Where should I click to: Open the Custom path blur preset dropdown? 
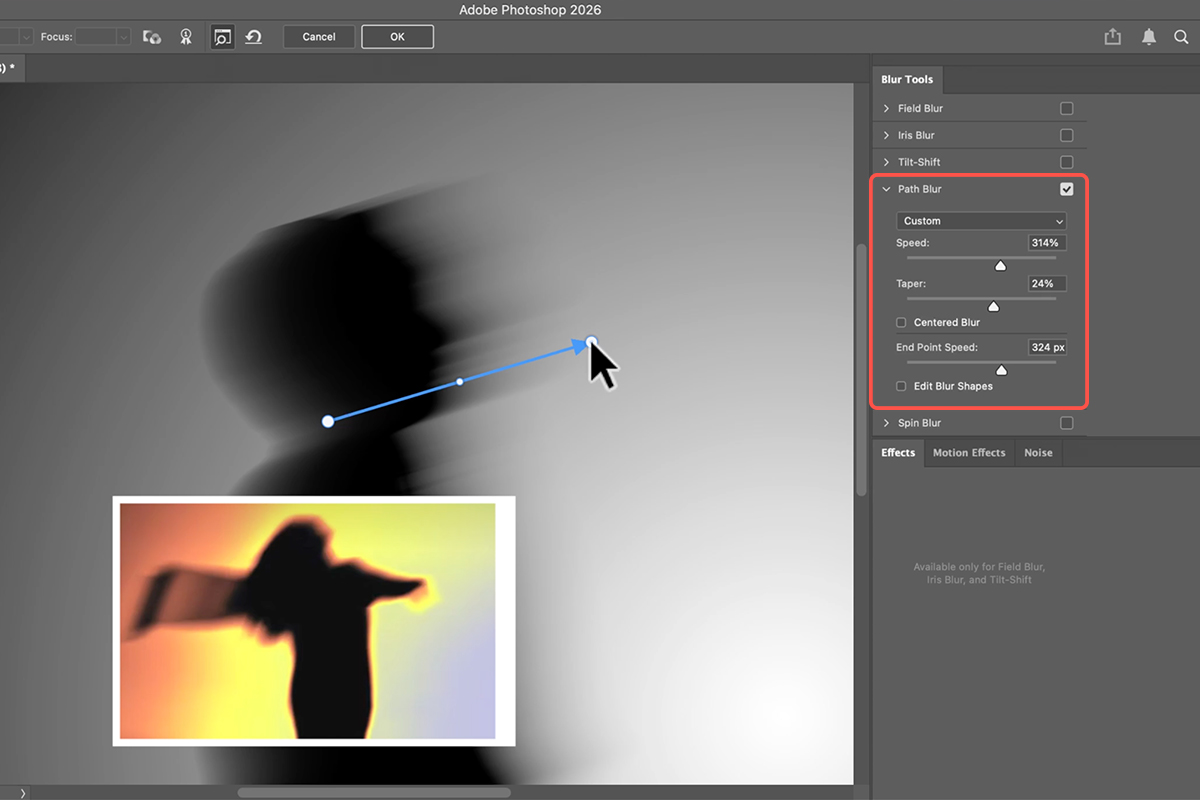point(981,221)
